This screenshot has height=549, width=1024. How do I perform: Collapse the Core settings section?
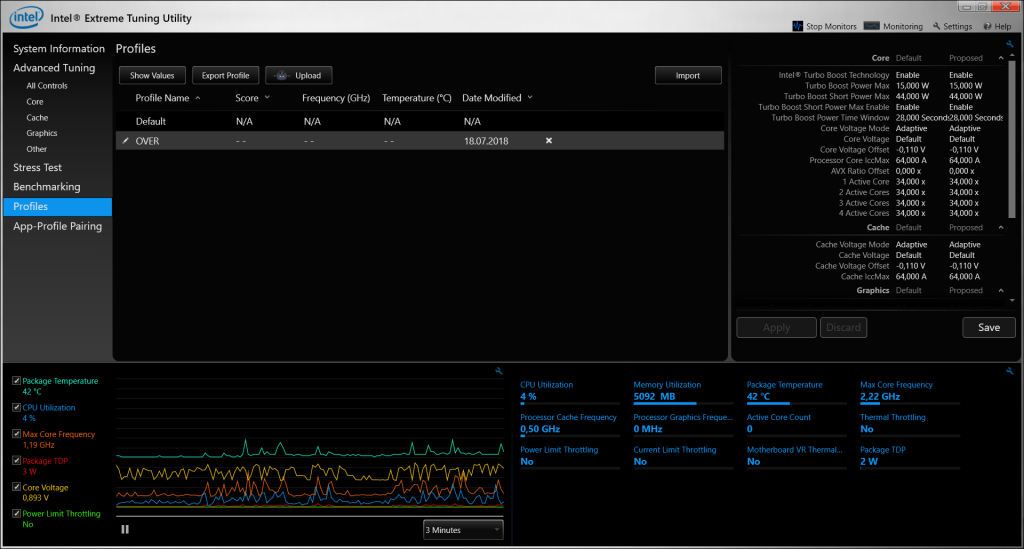click(x=1000, y=58)
